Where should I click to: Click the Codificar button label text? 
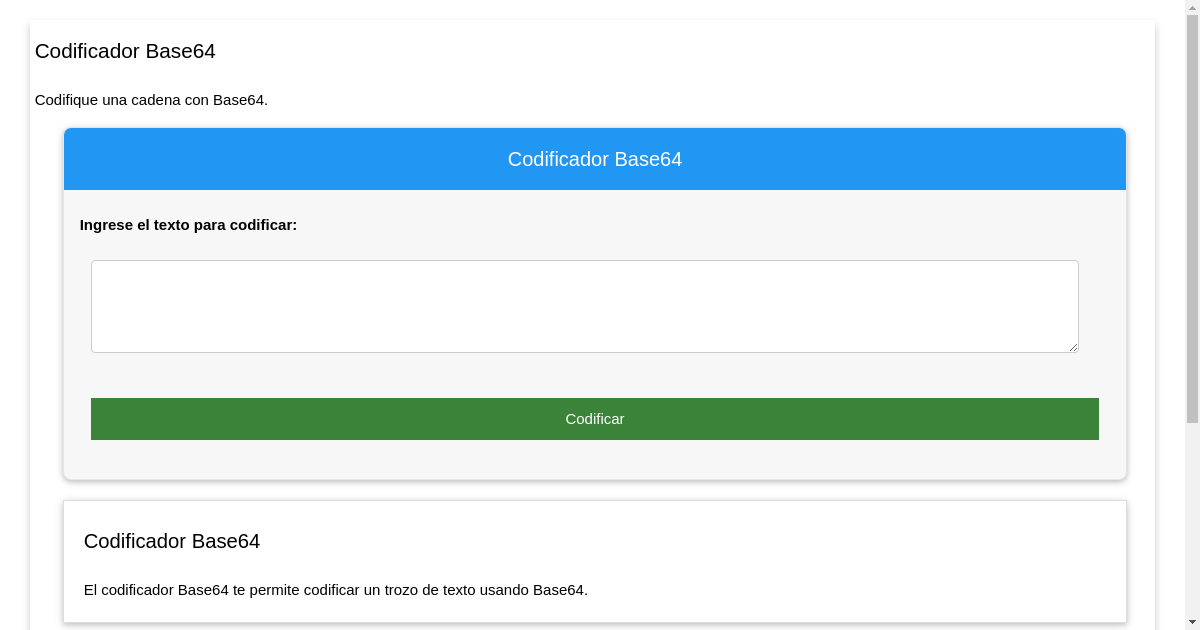point(594,419)
